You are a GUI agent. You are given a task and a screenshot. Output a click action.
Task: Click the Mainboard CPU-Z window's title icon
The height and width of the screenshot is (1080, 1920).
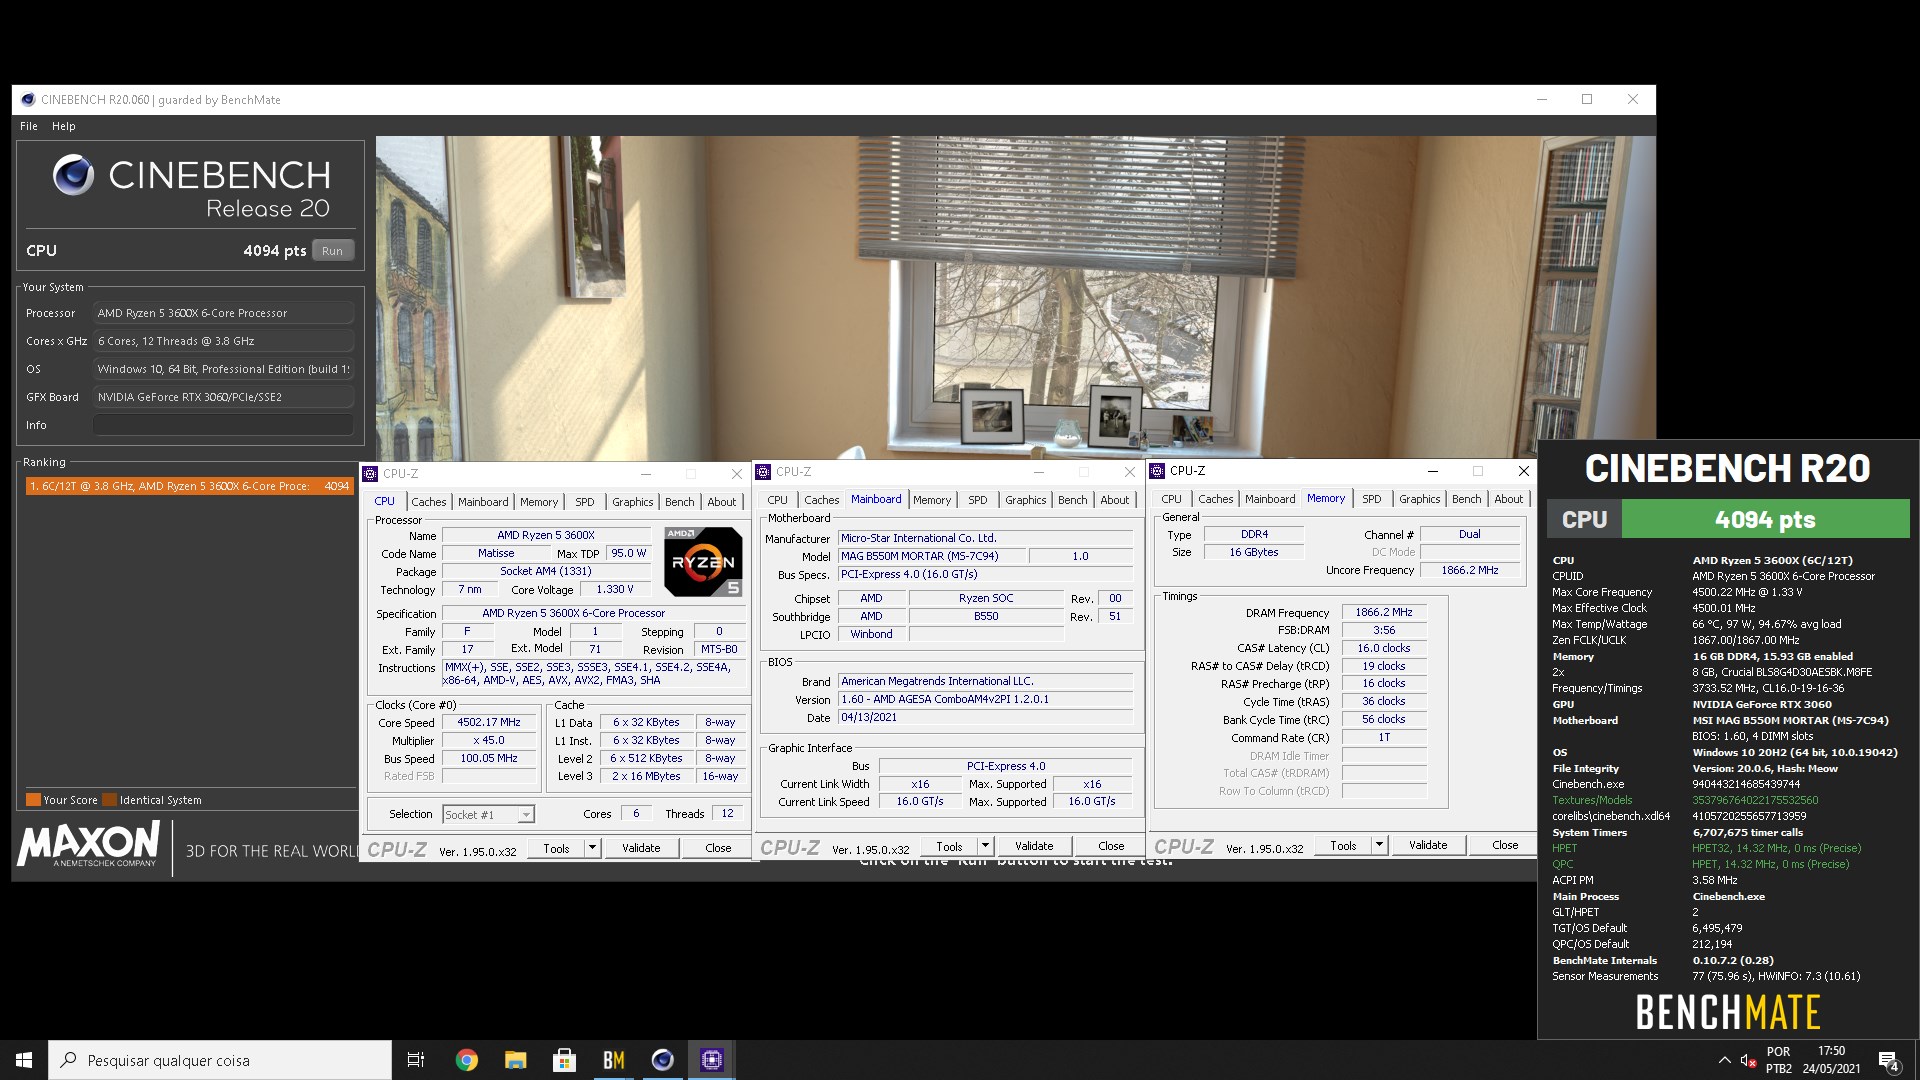[763, 472]
